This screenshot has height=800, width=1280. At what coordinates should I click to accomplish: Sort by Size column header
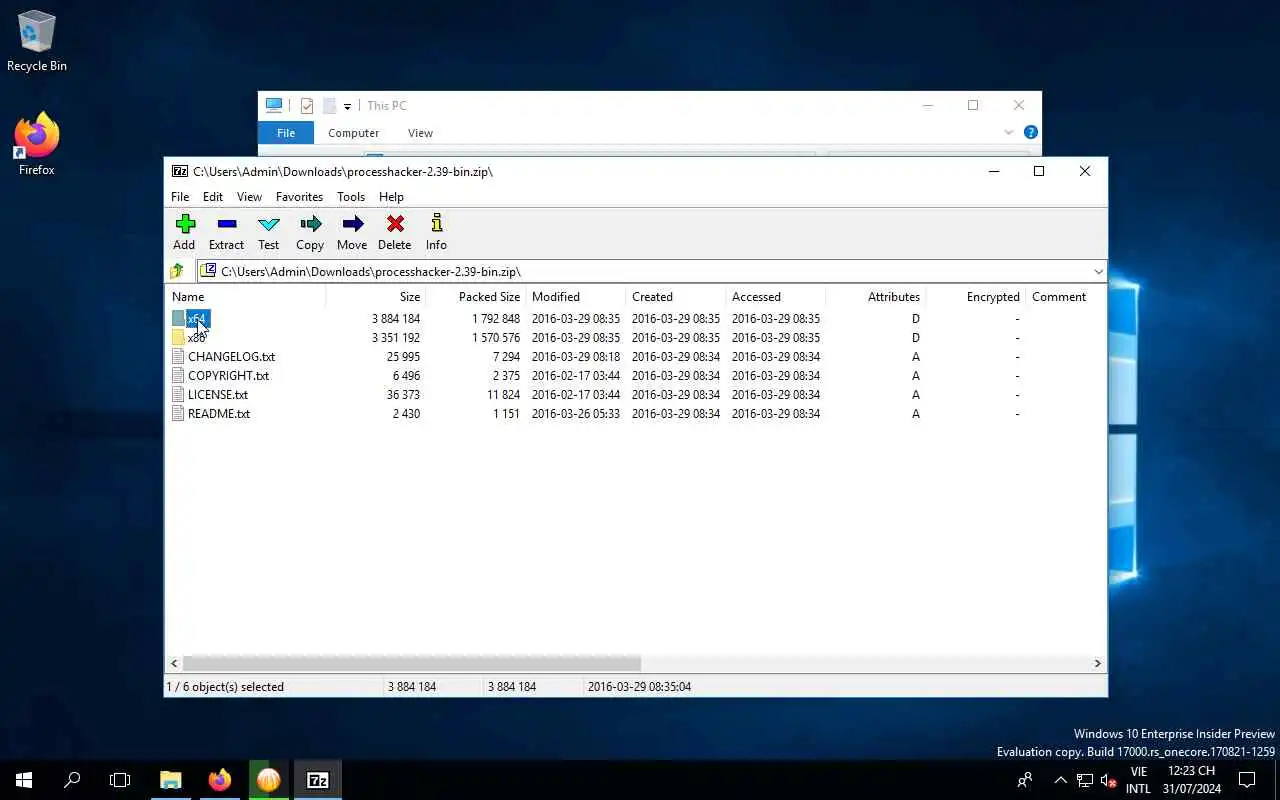(x=376, y=297)
